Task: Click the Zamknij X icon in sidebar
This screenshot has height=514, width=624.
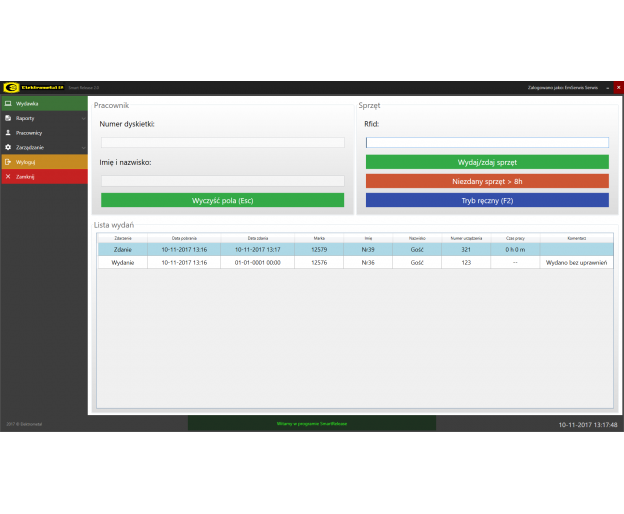Action: [8, 176]
